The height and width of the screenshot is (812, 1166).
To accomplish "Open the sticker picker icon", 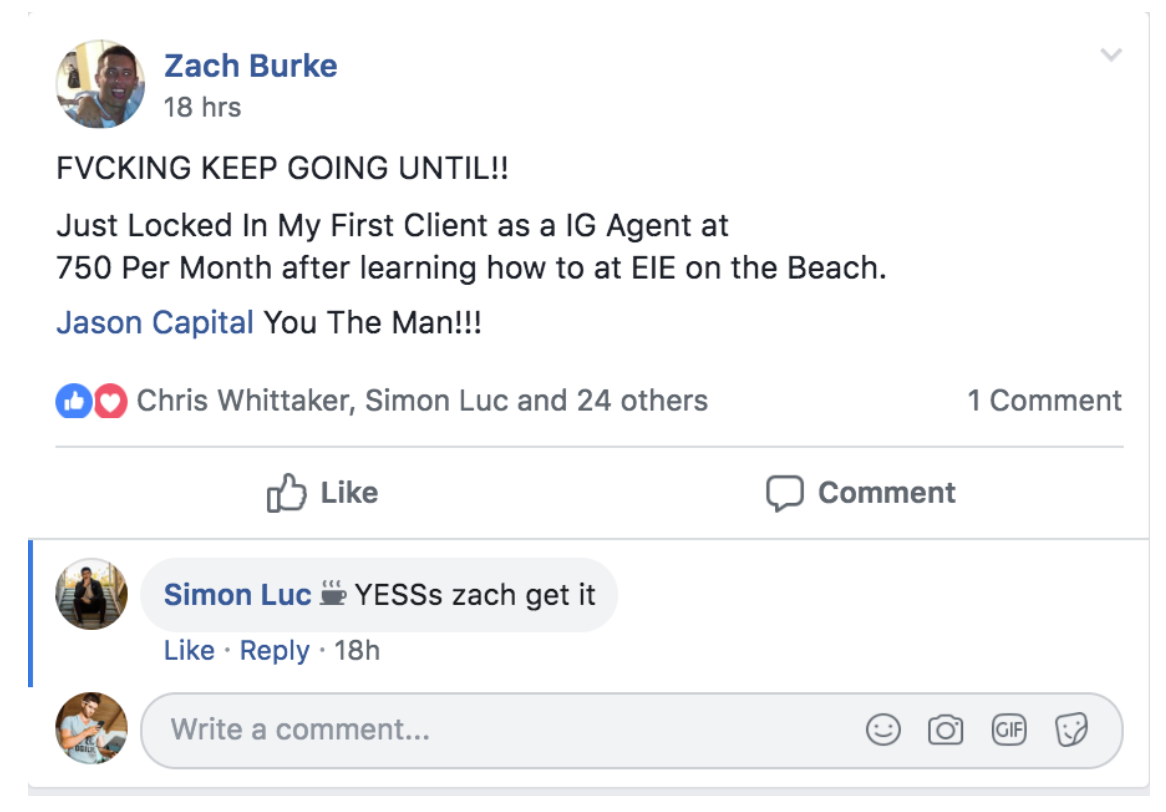I will coord(1071,730).
